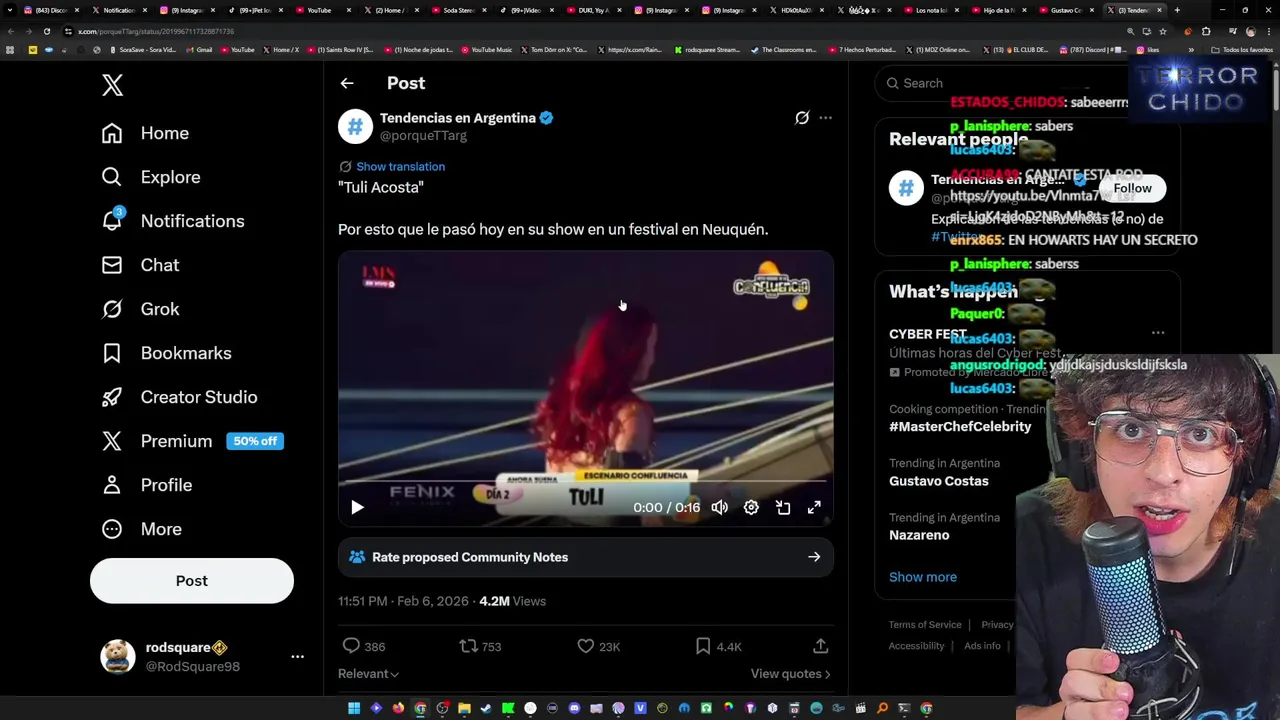1280x720 pixels.
Task: Play the Tuli video
Action: (357, 507)
